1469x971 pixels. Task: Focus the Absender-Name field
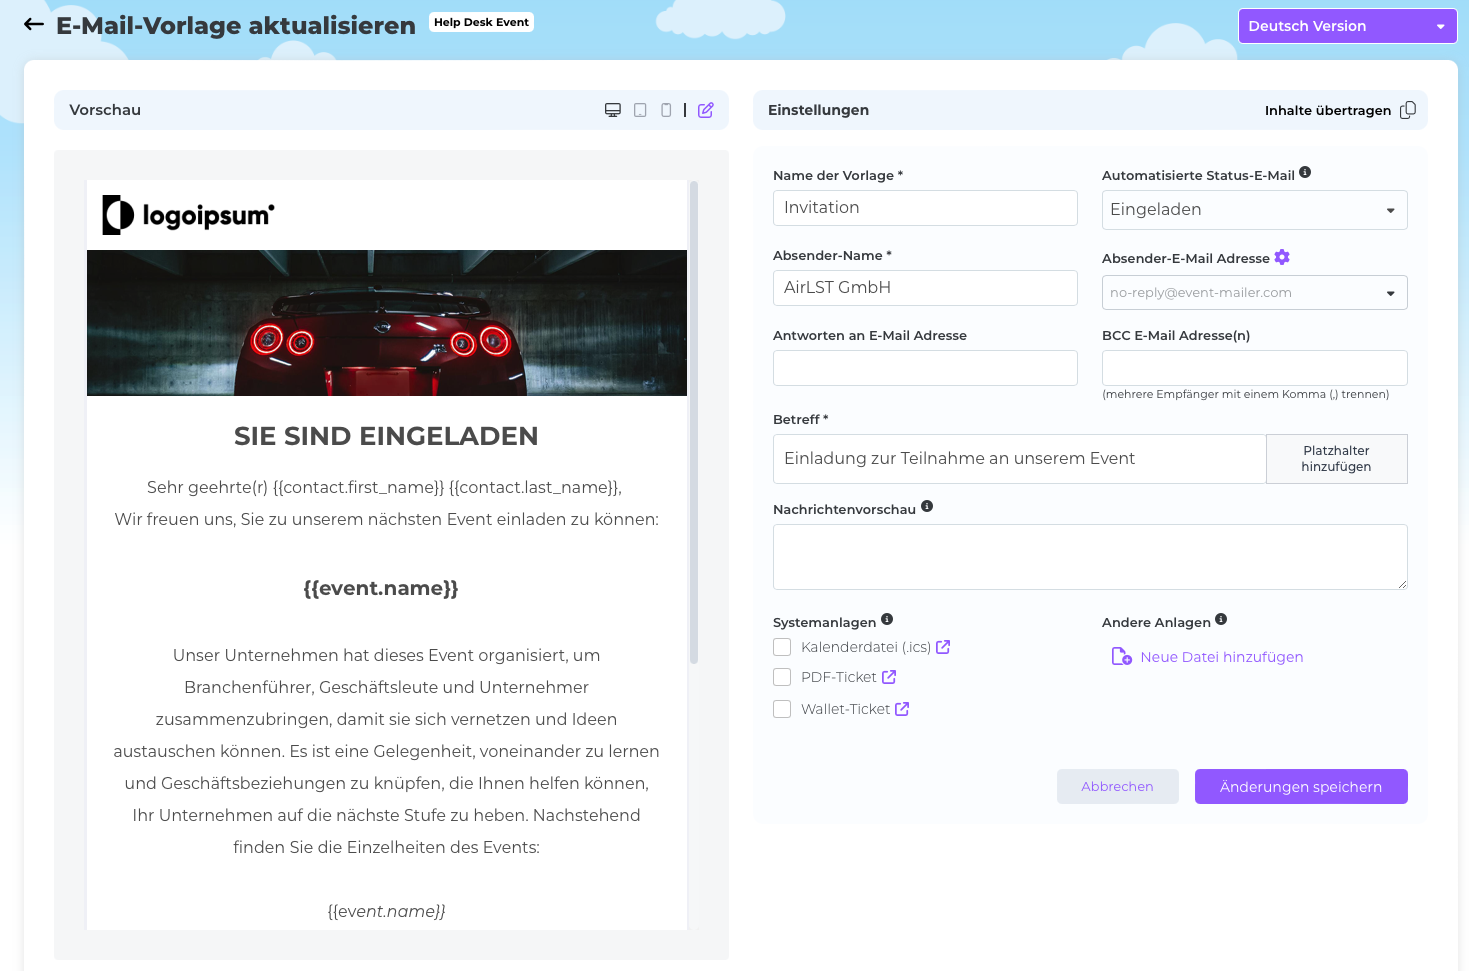pos(925,288)
